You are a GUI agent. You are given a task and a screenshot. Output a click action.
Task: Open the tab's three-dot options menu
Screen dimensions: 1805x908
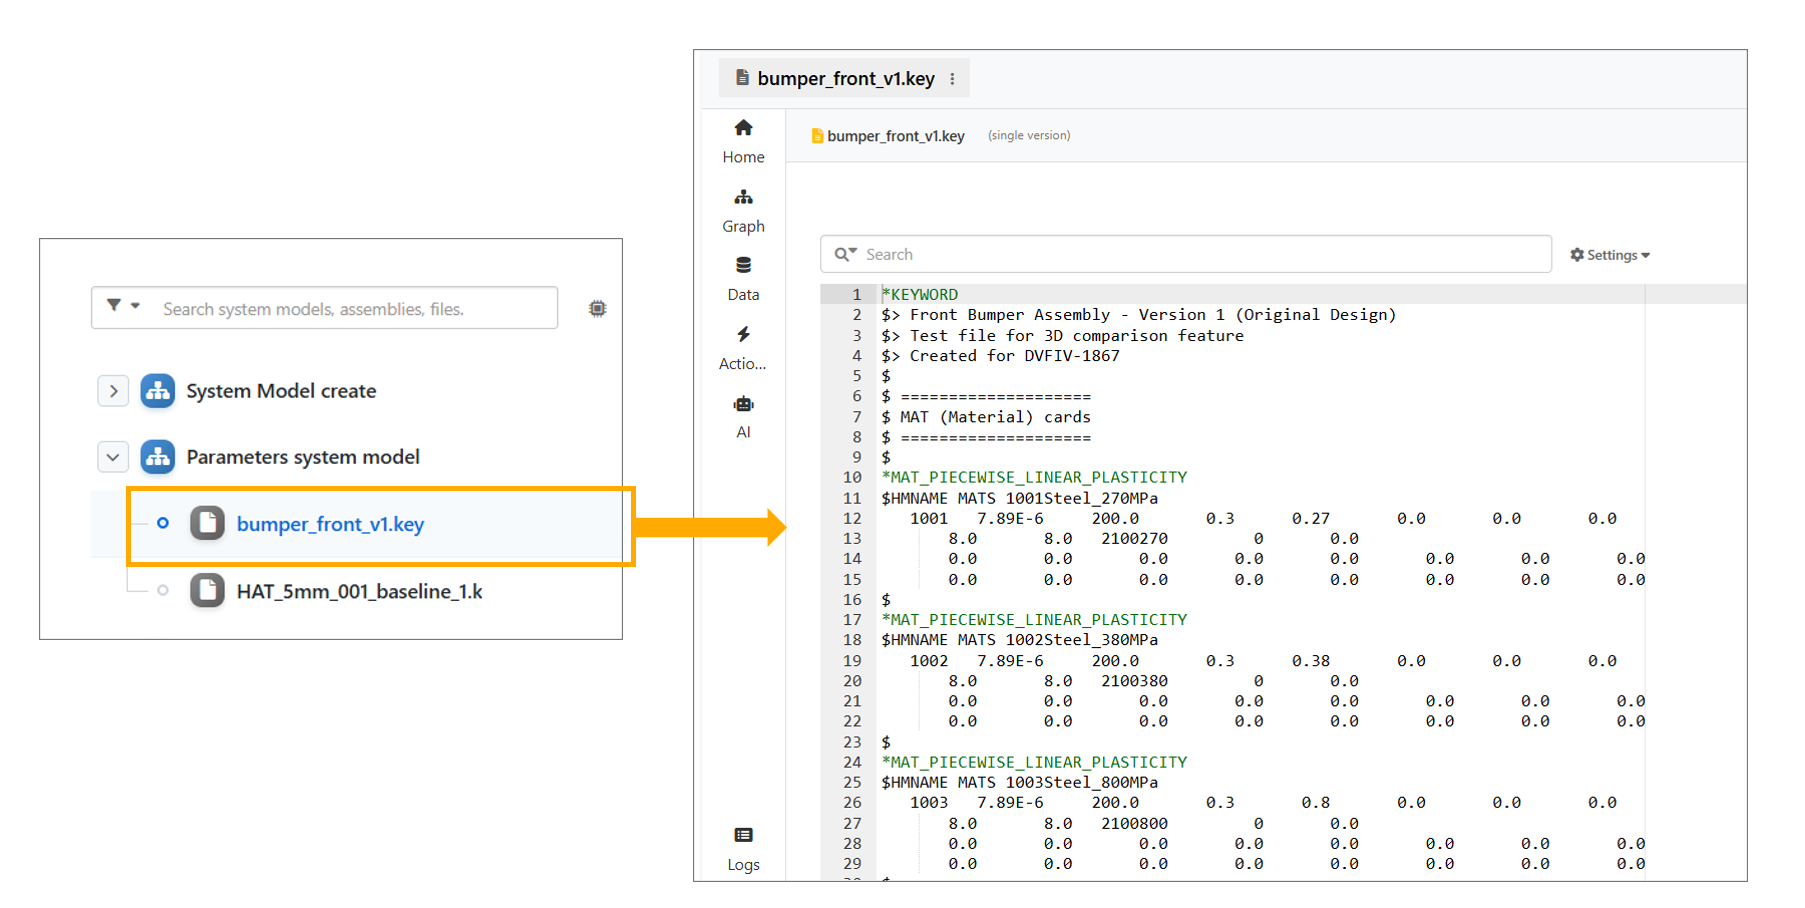(952, 79)
